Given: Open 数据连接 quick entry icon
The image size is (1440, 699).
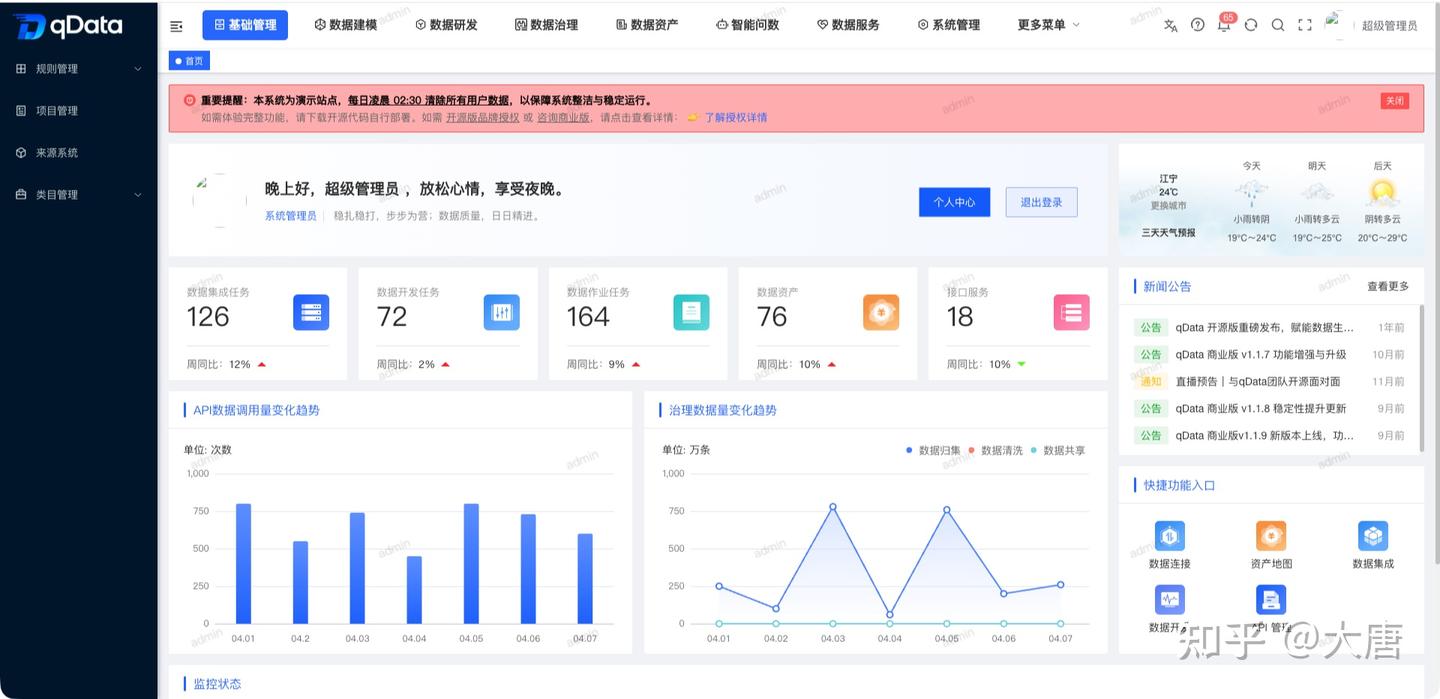Looking at the screenshot, I should click(1170, 536).
